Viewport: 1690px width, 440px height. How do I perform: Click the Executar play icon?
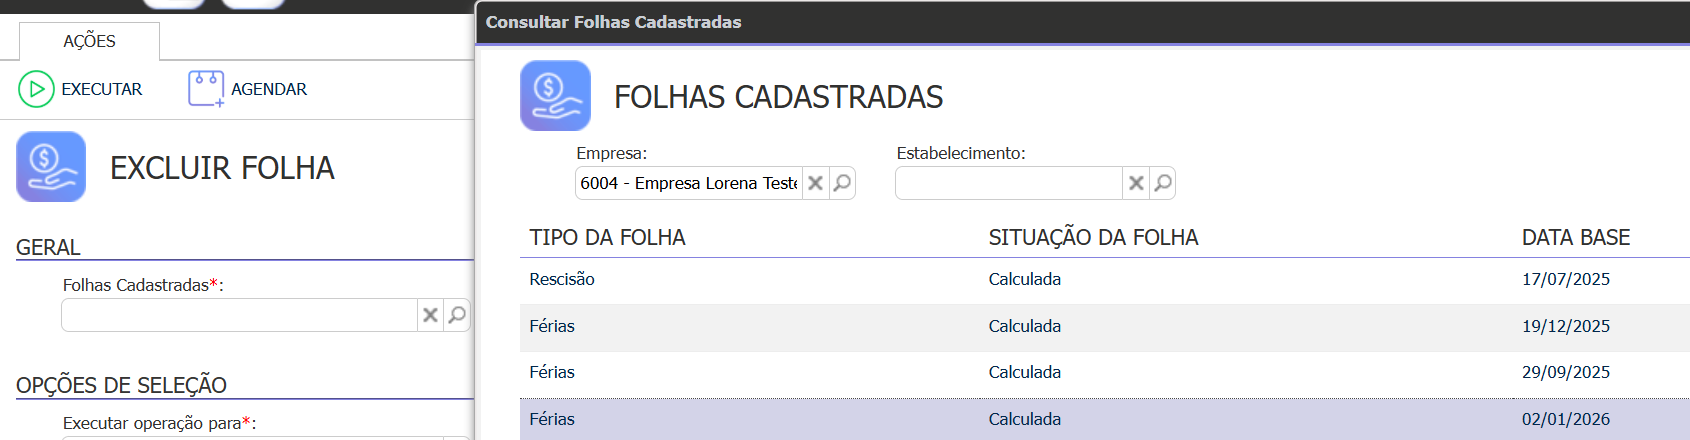click(36, 89)
